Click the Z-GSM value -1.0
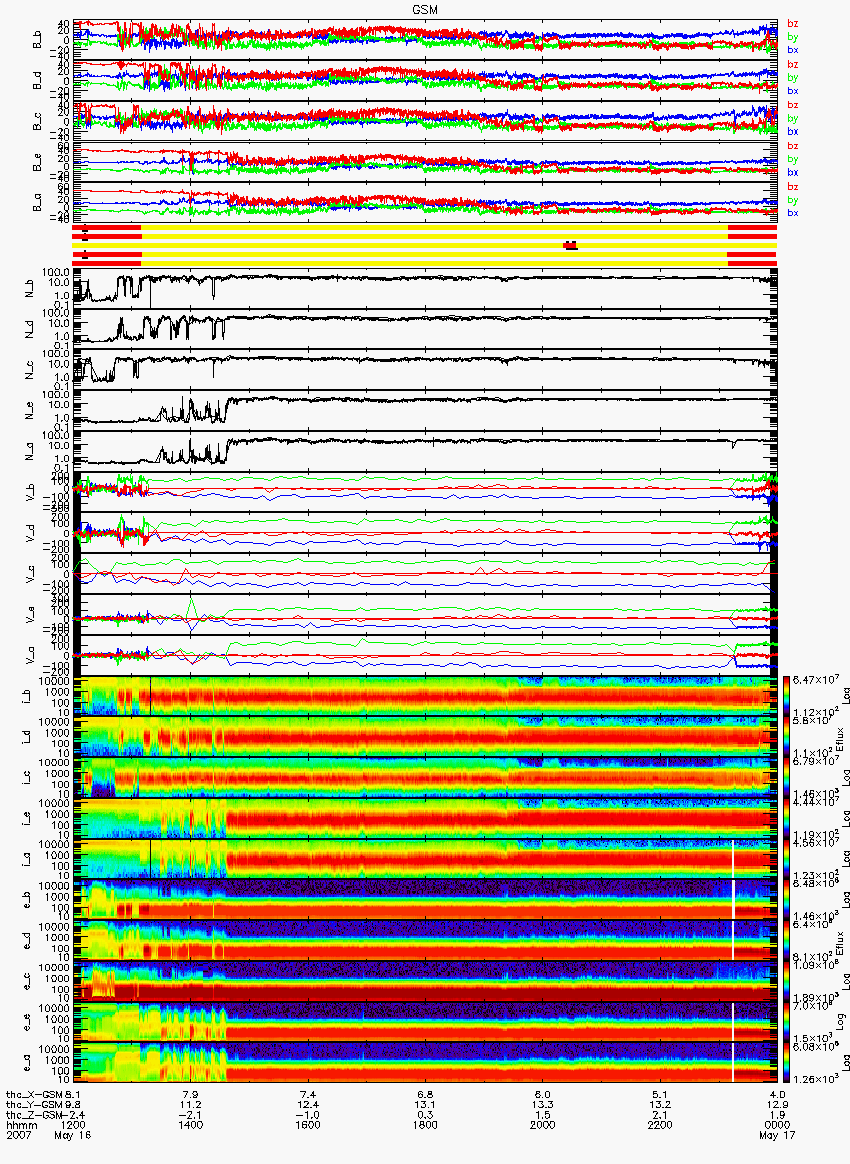This screenshot has height=1164, width=850. [x=307, y=1116]
